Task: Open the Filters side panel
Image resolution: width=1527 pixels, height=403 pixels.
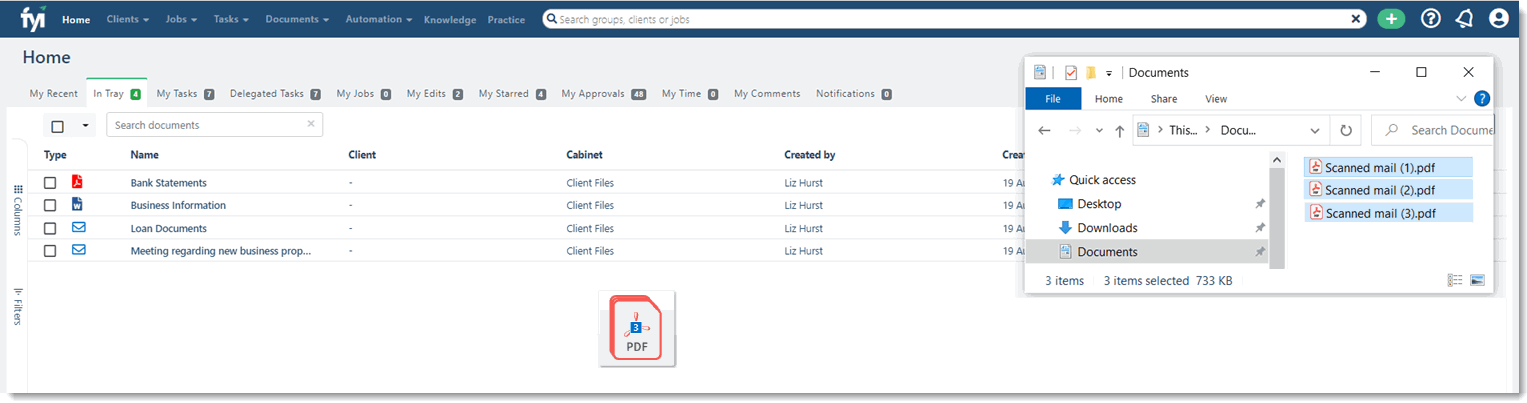Action: point(17,306)
